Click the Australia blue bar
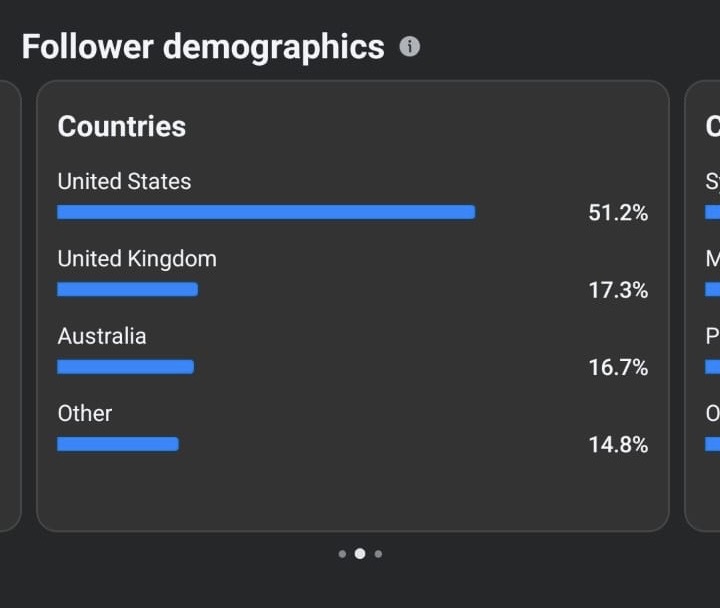720x608 pixels. click(x=125, y=367)
